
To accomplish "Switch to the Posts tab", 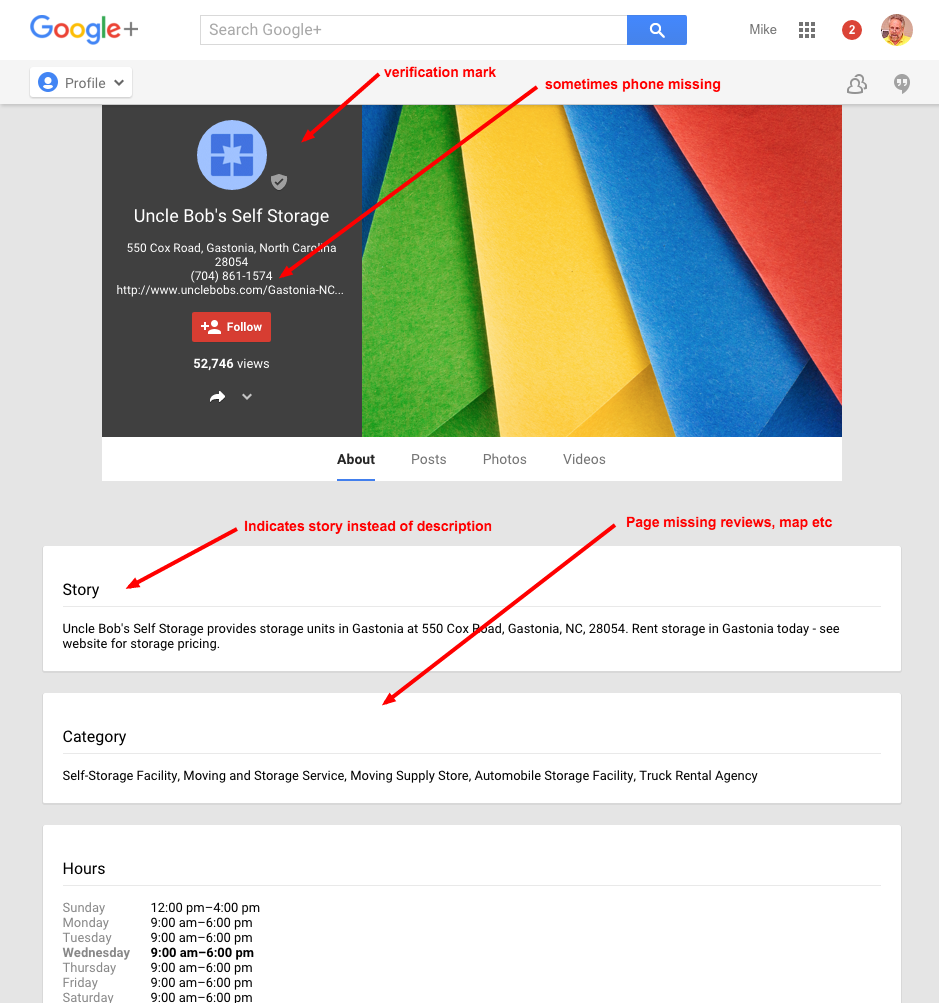I will [x=429, y=459].
